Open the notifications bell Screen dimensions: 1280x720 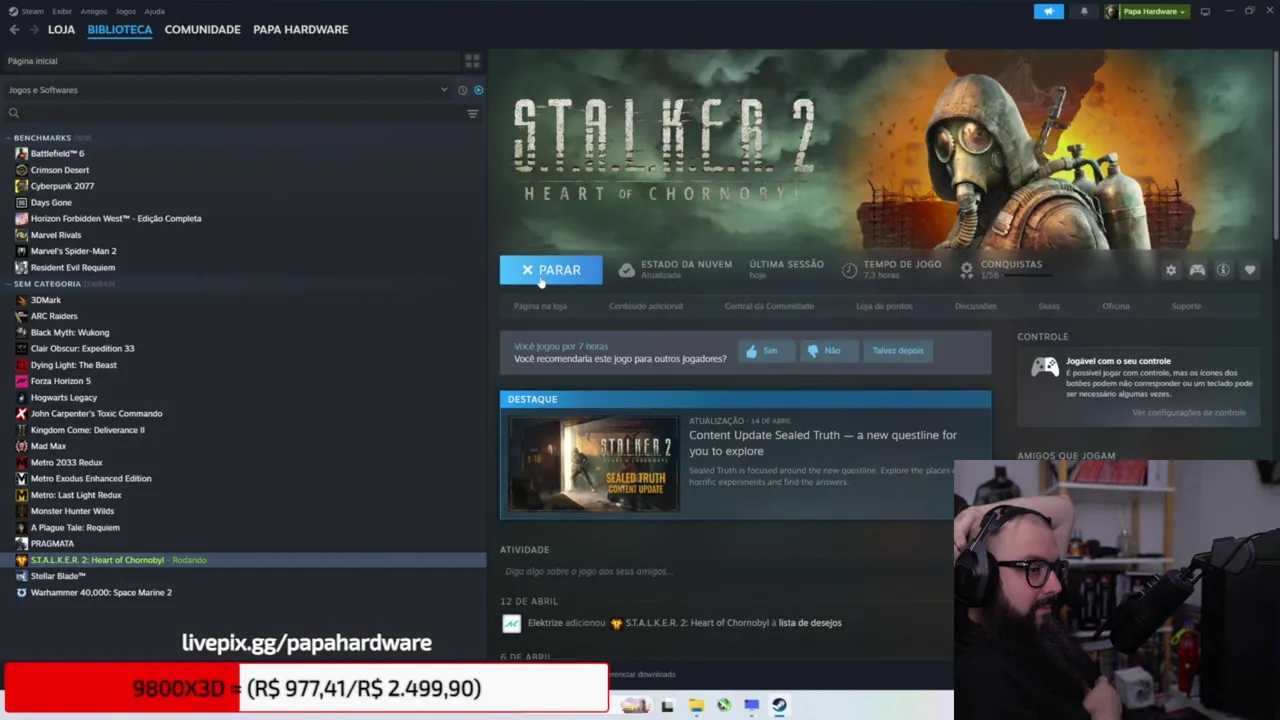click(1084, 12)
